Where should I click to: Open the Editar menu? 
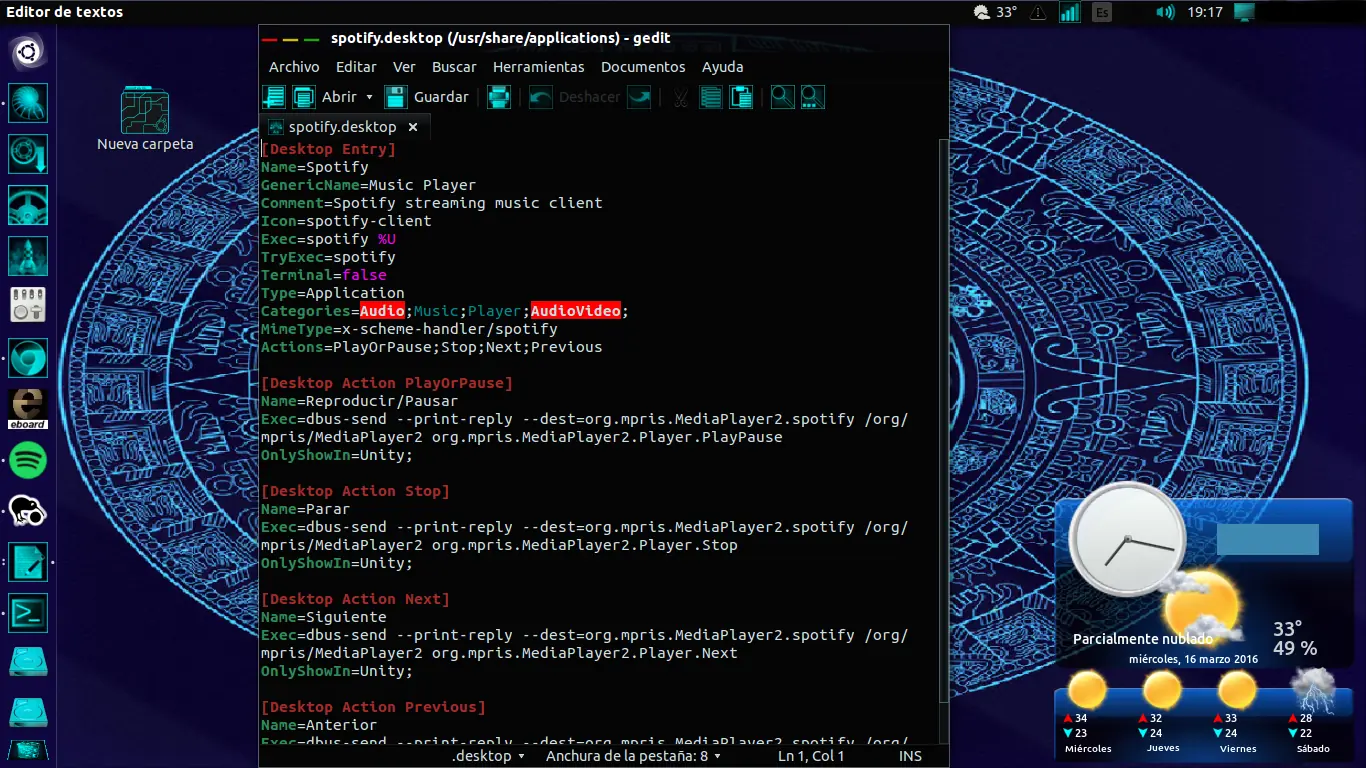(x=356, y=67)
